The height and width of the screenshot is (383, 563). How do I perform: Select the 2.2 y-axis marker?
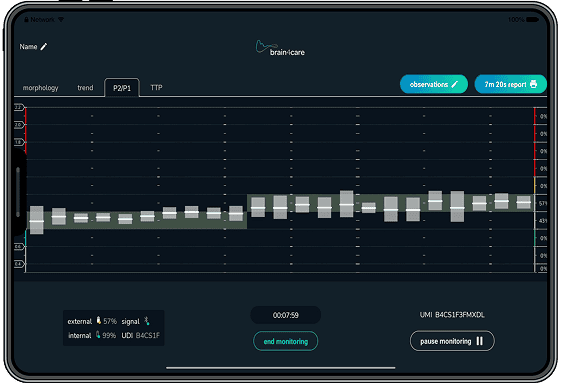[19, 107]
